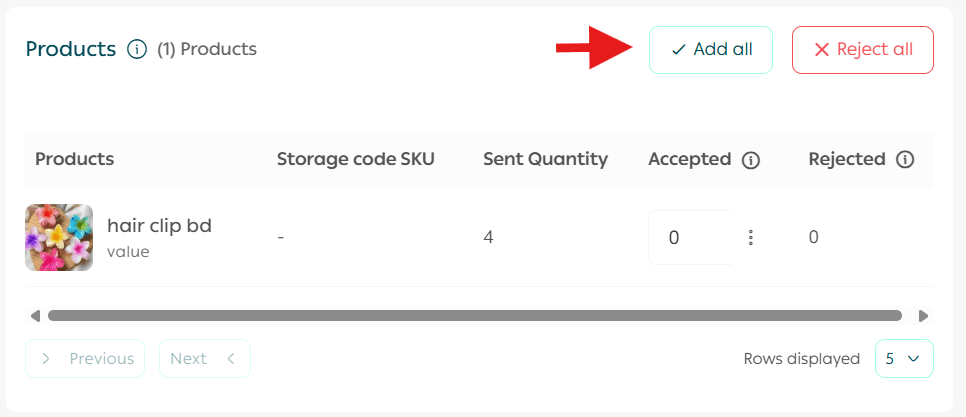Image resolution: width=966 pixels, height=417 pixels.
Task: Click the Storage code SKU column header
Action: 356,159
